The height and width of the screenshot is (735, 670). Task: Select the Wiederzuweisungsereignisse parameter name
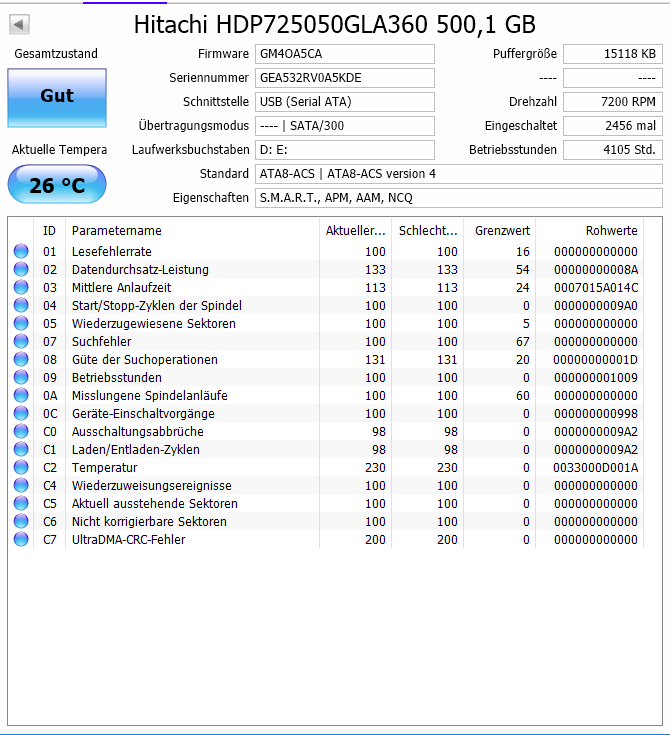[151, 486]
